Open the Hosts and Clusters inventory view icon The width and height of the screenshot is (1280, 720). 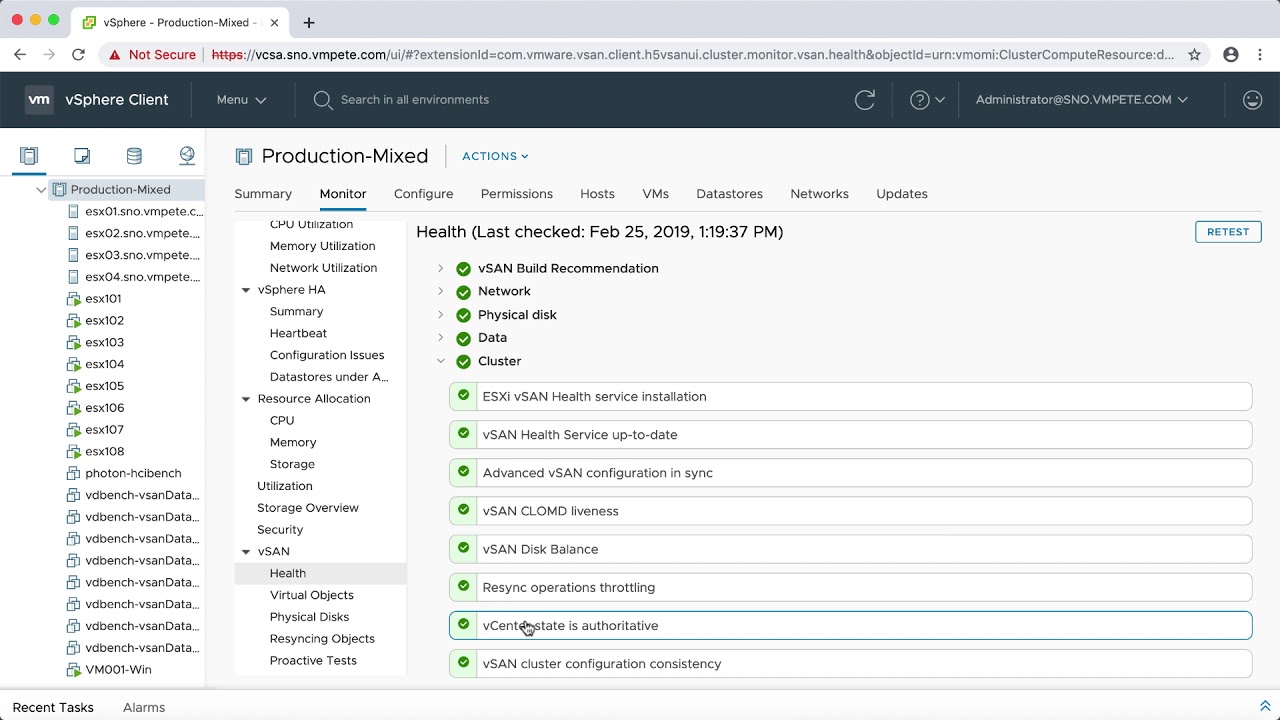pyautogui.click(x=29, y=156)
